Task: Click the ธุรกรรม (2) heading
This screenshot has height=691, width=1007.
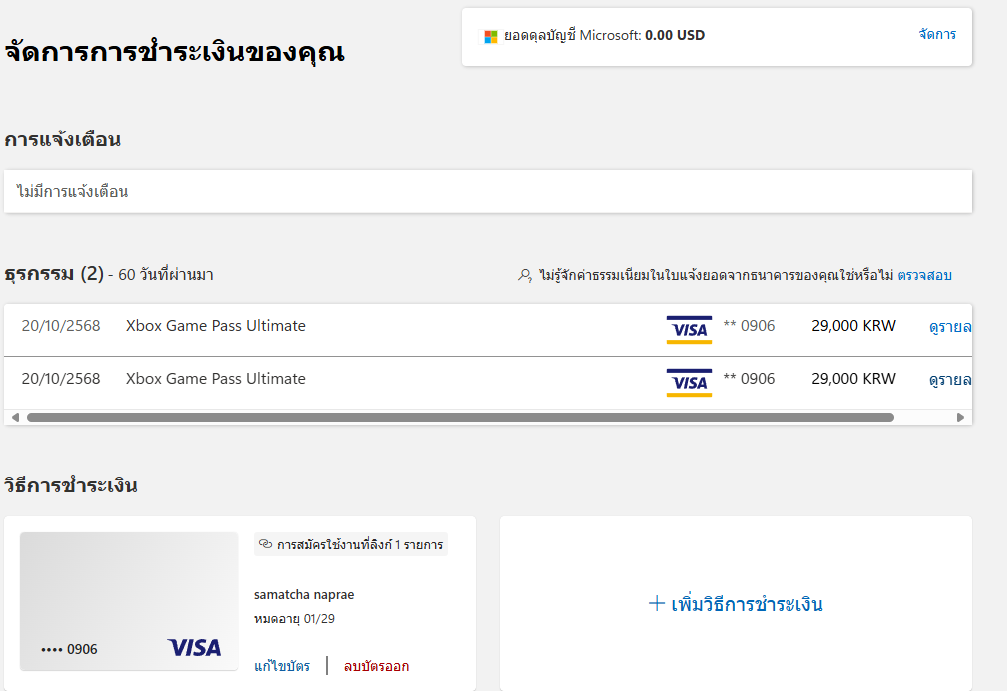Action: (x=54, y=274)
